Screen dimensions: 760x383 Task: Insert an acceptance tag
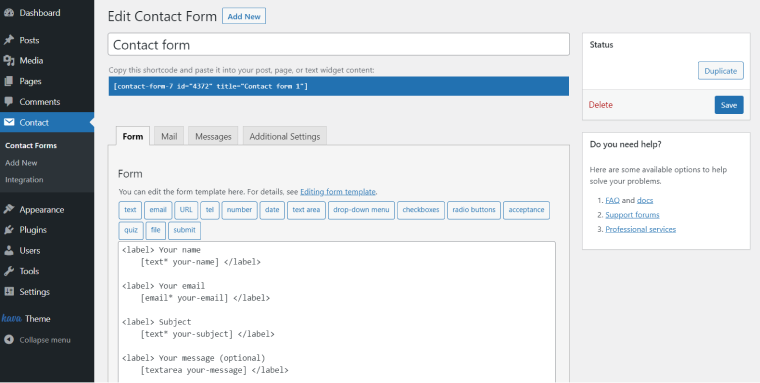(526, 210)
